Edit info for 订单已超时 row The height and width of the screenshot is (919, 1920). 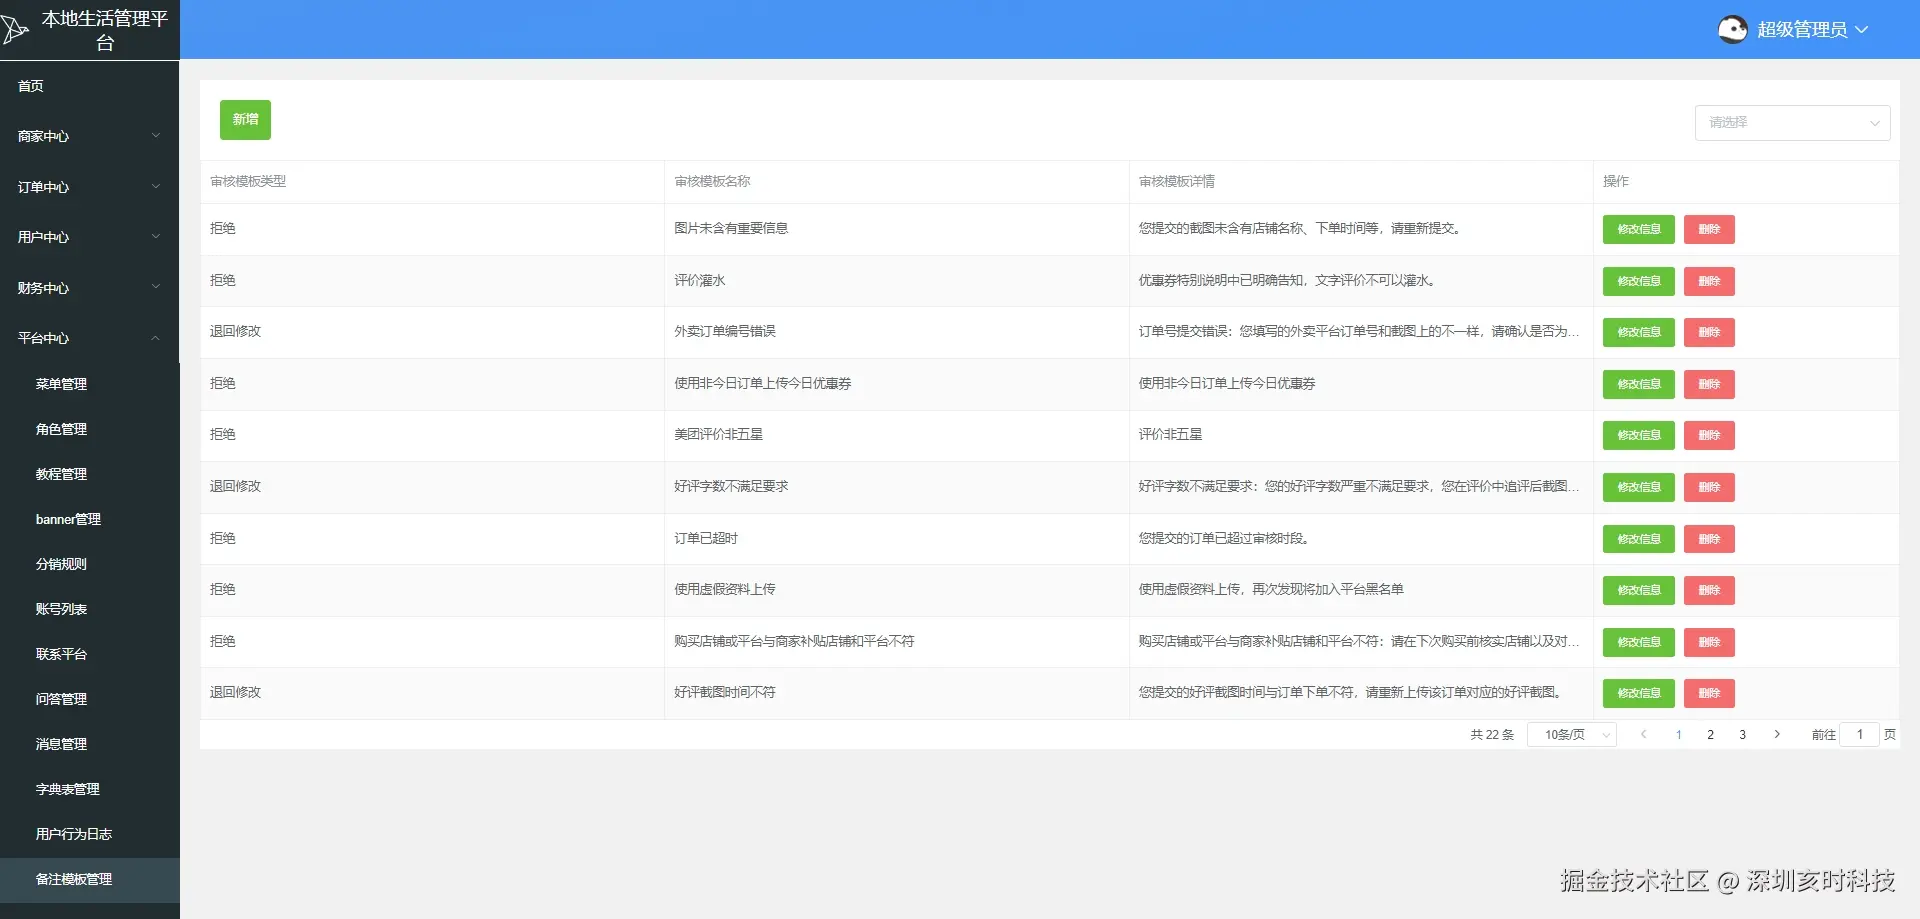click(x=1638, y=539)
